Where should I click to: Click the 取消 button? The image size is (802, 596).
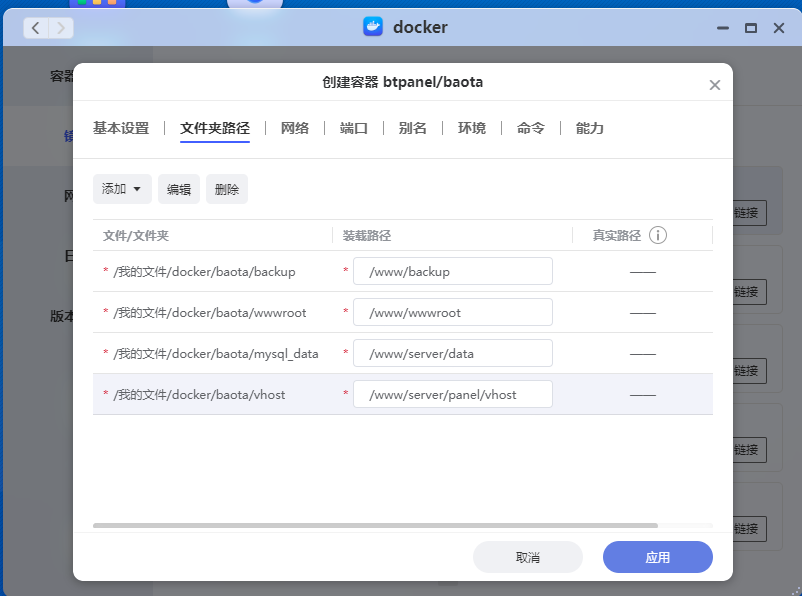click(528, 557)
